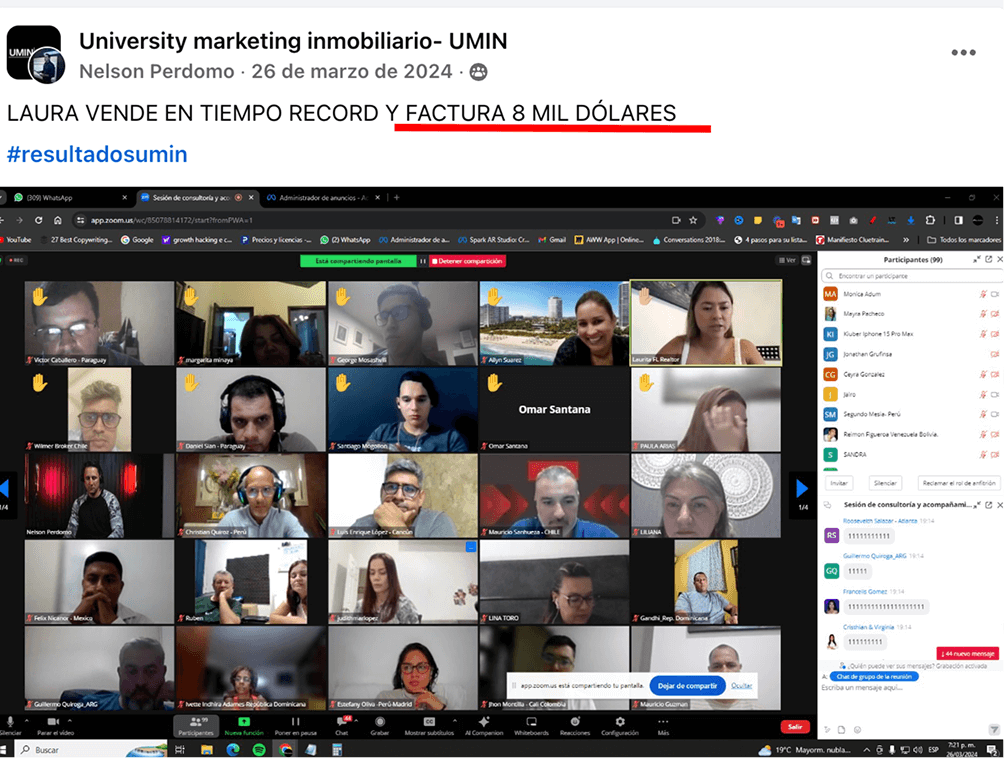Toggle Mostrar subtítulos captions
This screenshot has height=758, width=1004.
point(428,722)
